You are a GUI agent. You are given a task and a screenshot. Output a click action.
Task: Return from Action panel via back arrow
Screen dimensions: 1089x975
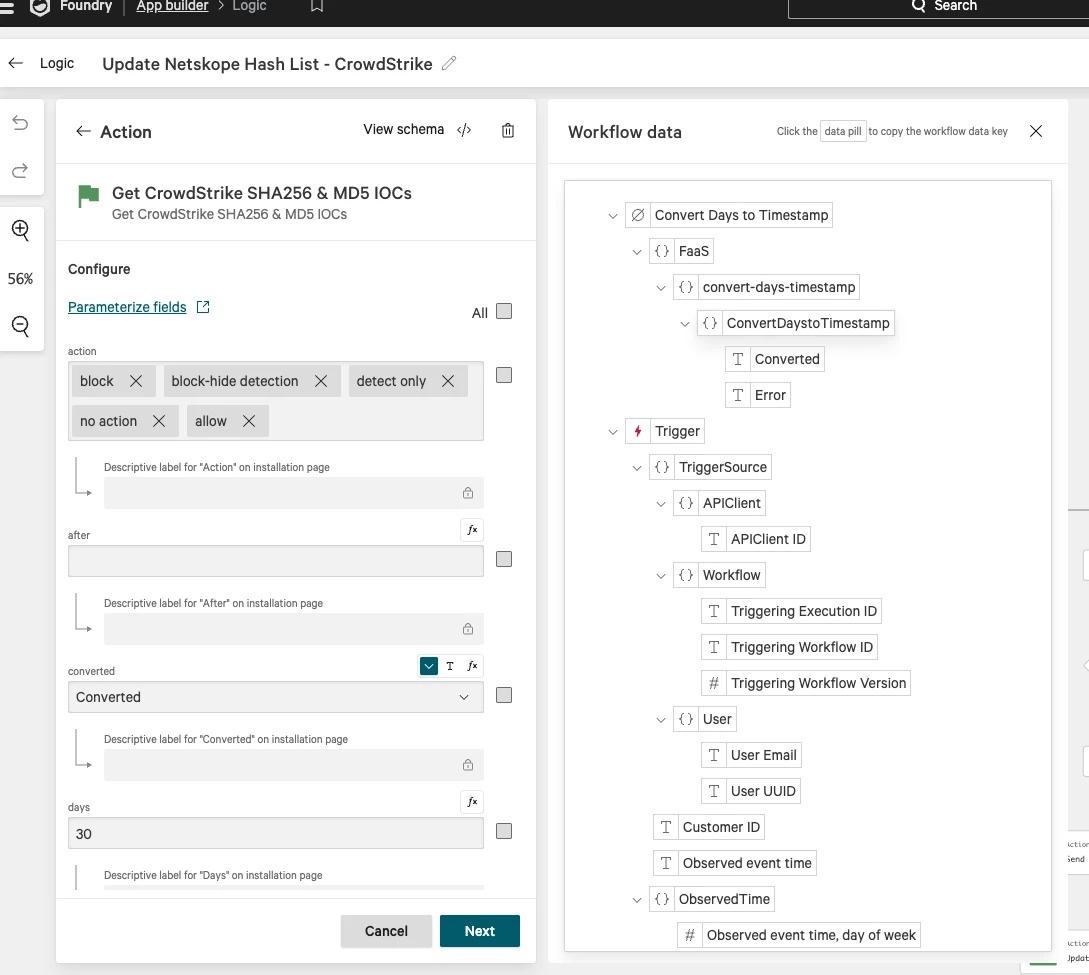click(83, 131)
